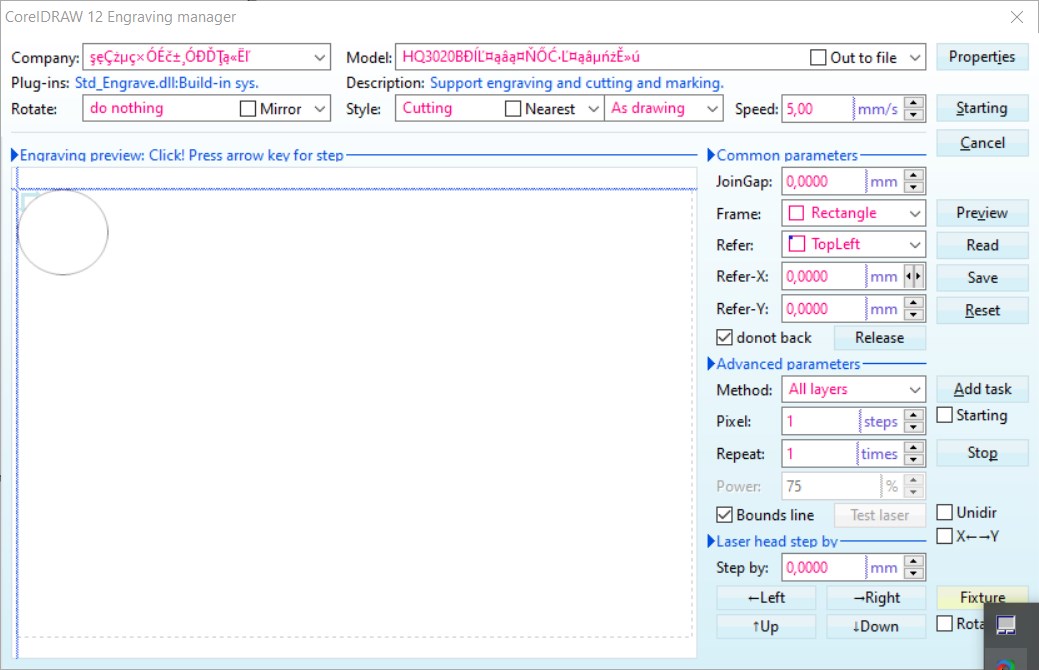Decrease Speed with the down arrow
Screen dimensions: 1039x670
tap(914, 115)
